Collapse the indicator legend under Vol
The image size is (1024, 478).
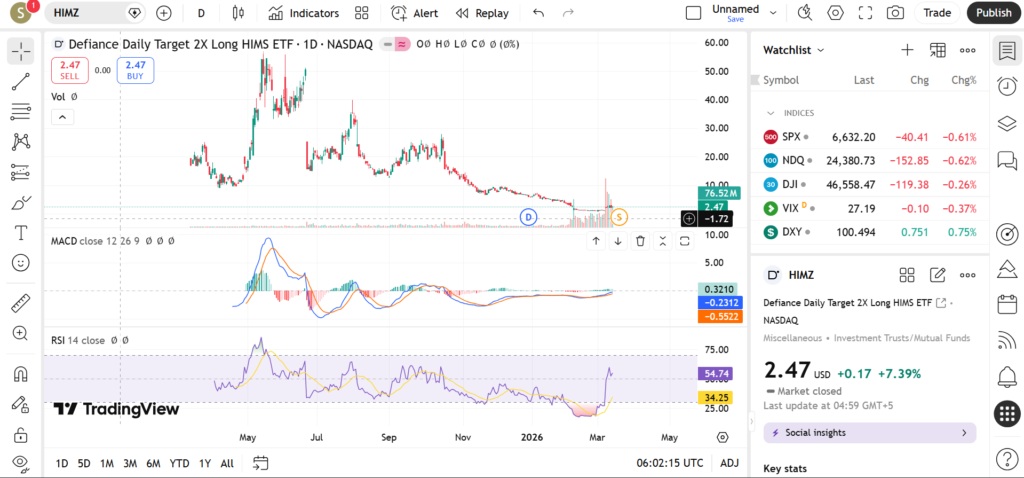[x=62, y=117]
